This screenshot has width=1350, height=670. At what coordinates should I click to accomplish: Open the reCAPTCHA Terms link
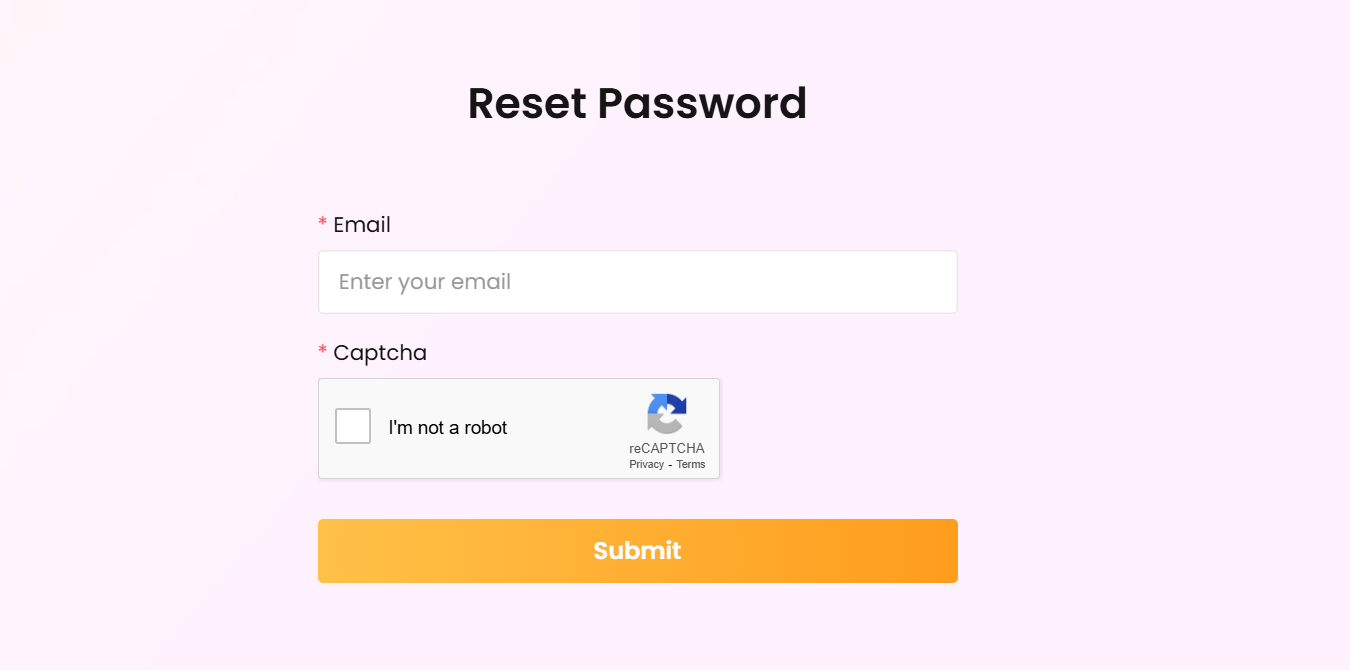(691, 464)
